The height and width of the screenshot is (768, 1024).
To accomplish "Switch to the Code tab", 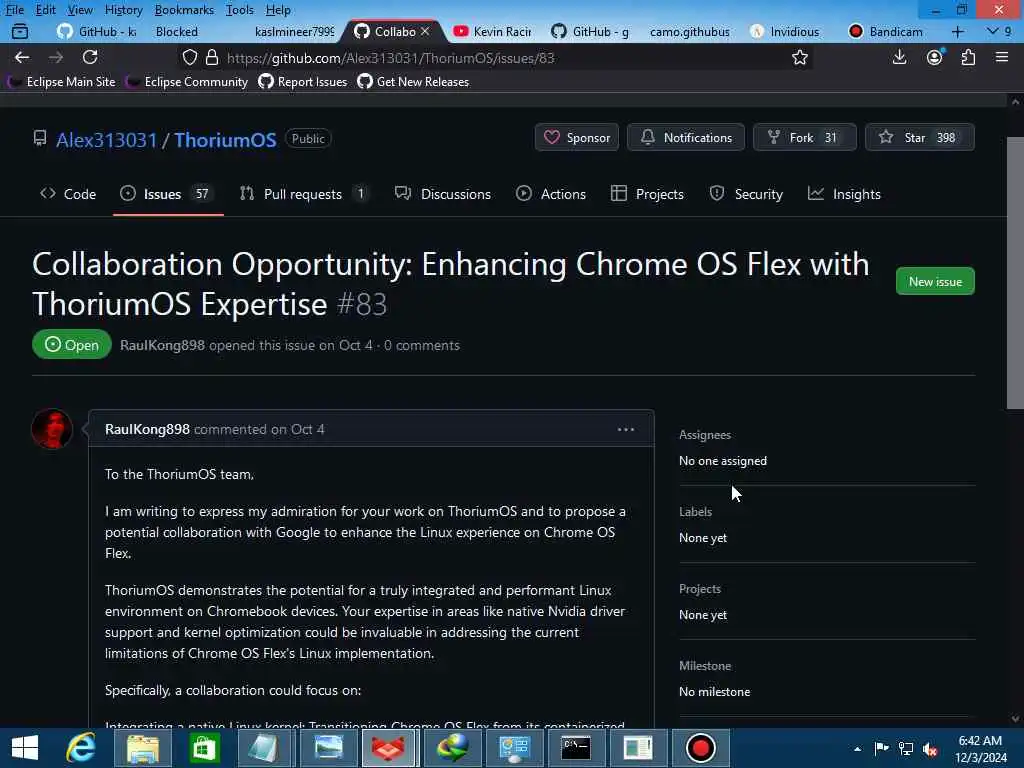I will point(68,194).
